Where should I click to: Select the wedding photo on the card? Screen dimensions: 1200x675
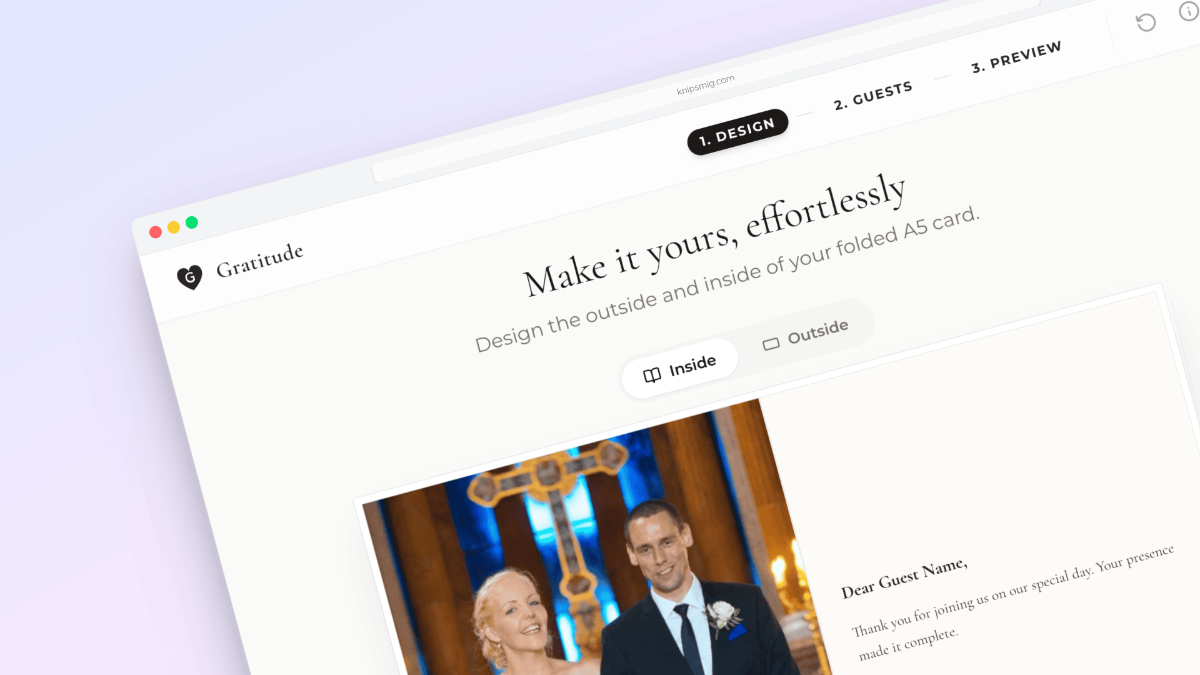coord(590,560)
